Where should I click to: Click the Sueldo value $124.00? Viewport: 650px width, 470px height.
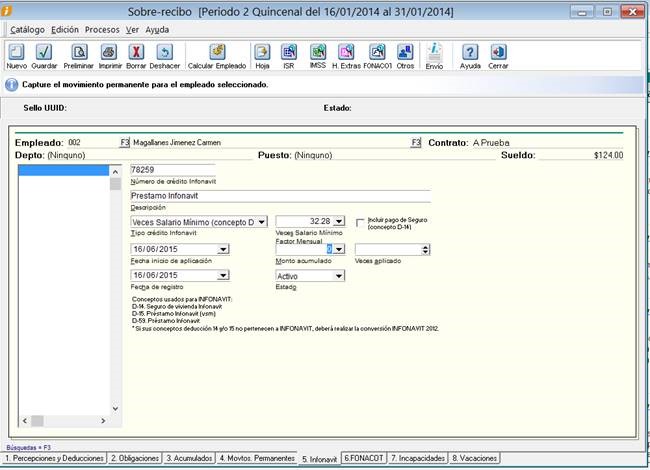pyautogui.click(x=608, y=155)
